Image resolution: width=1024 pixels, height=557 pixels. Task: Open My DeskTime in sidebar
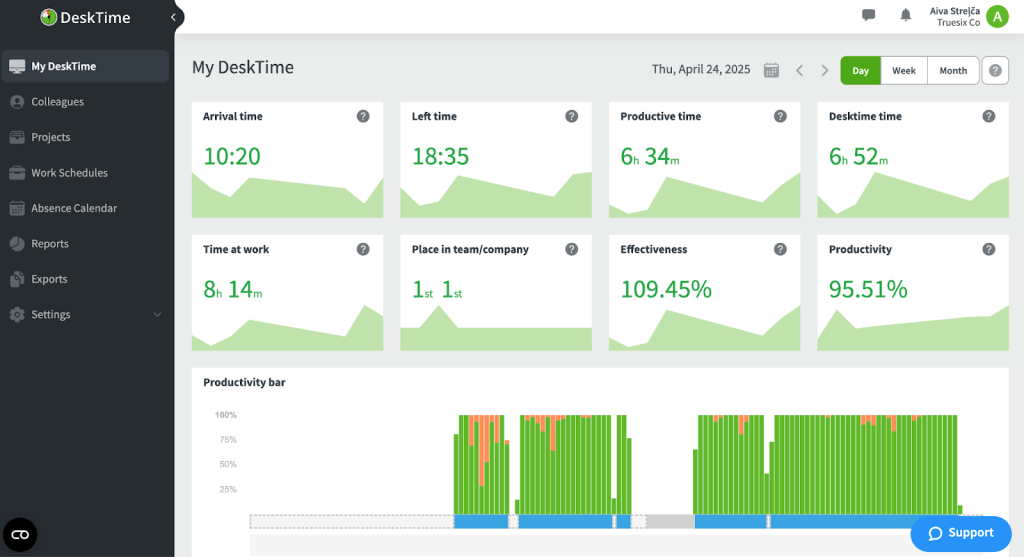tap(85, 66)
